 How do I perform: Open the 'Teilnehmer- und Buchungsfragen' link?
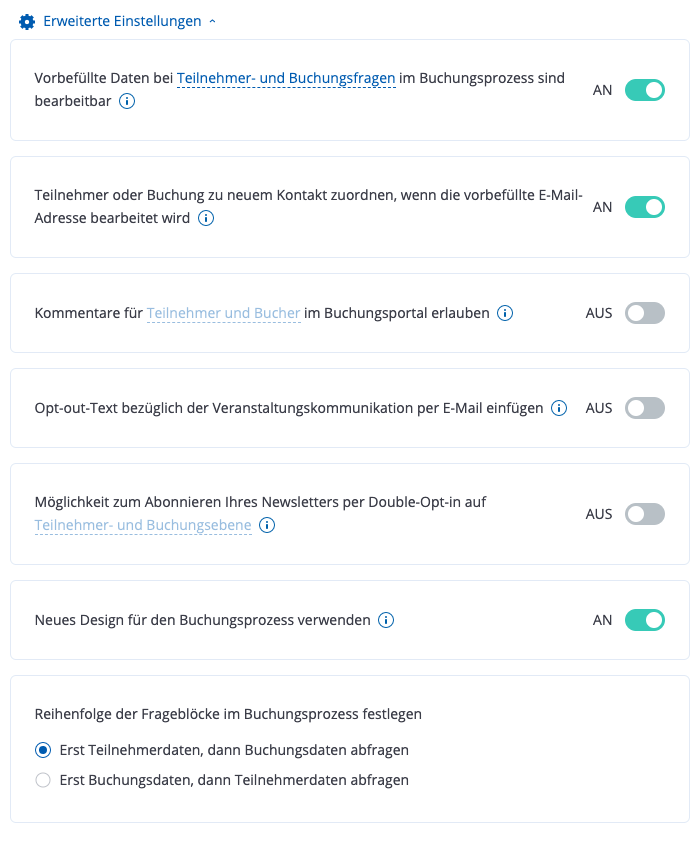(x=286, y=78)
